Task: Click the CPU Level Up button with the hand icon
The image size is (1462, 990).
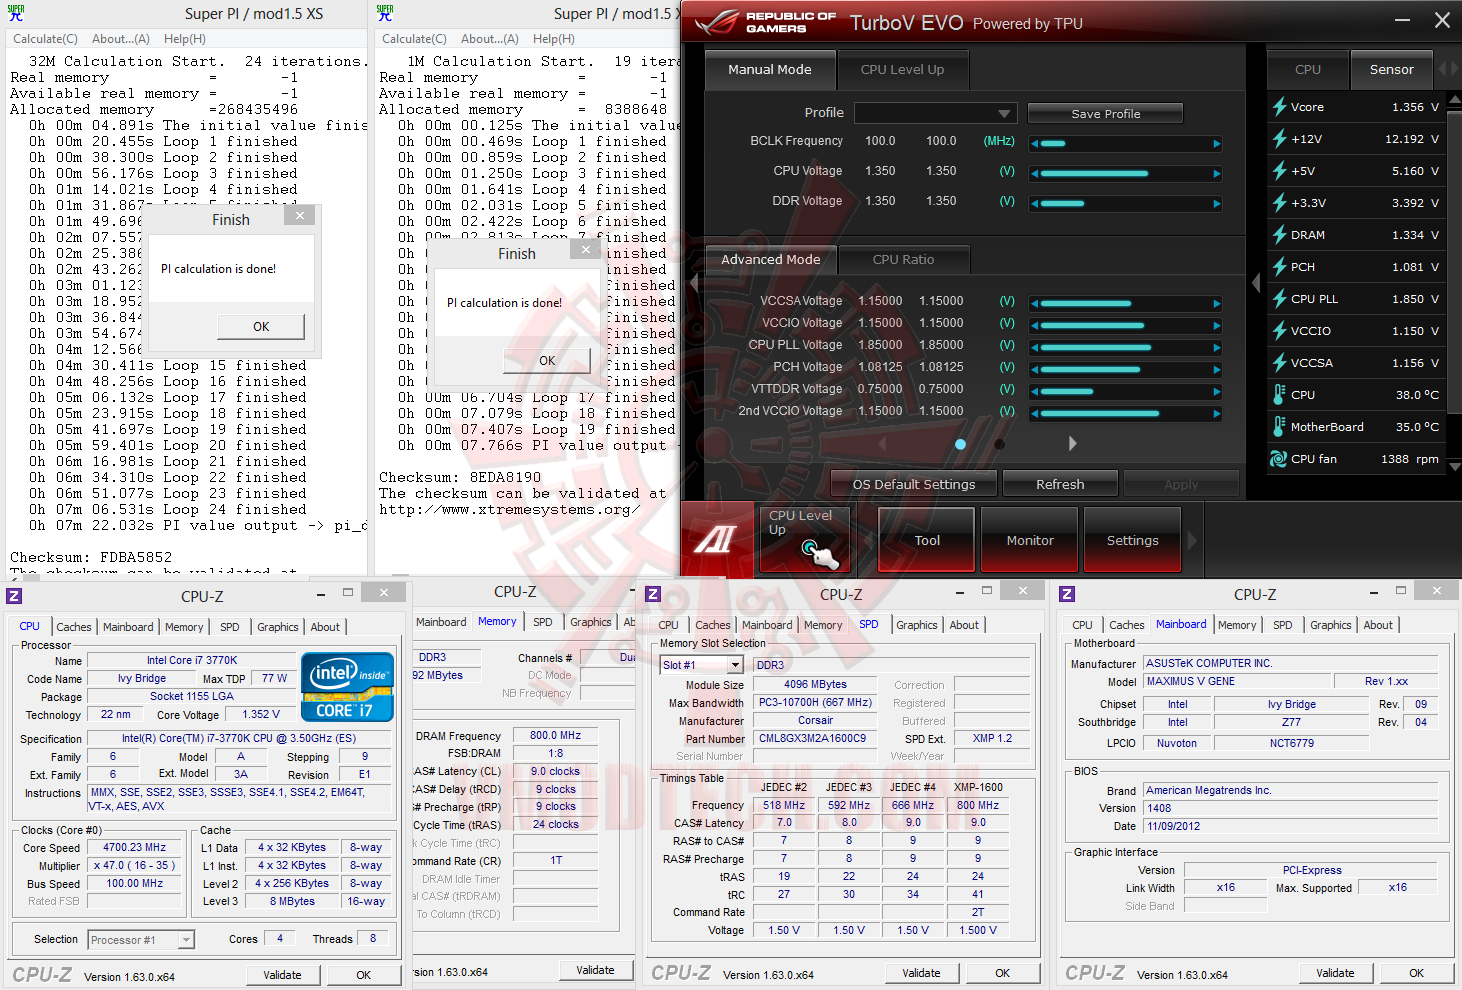Action: pyautogui.click(x=805, y=540)
